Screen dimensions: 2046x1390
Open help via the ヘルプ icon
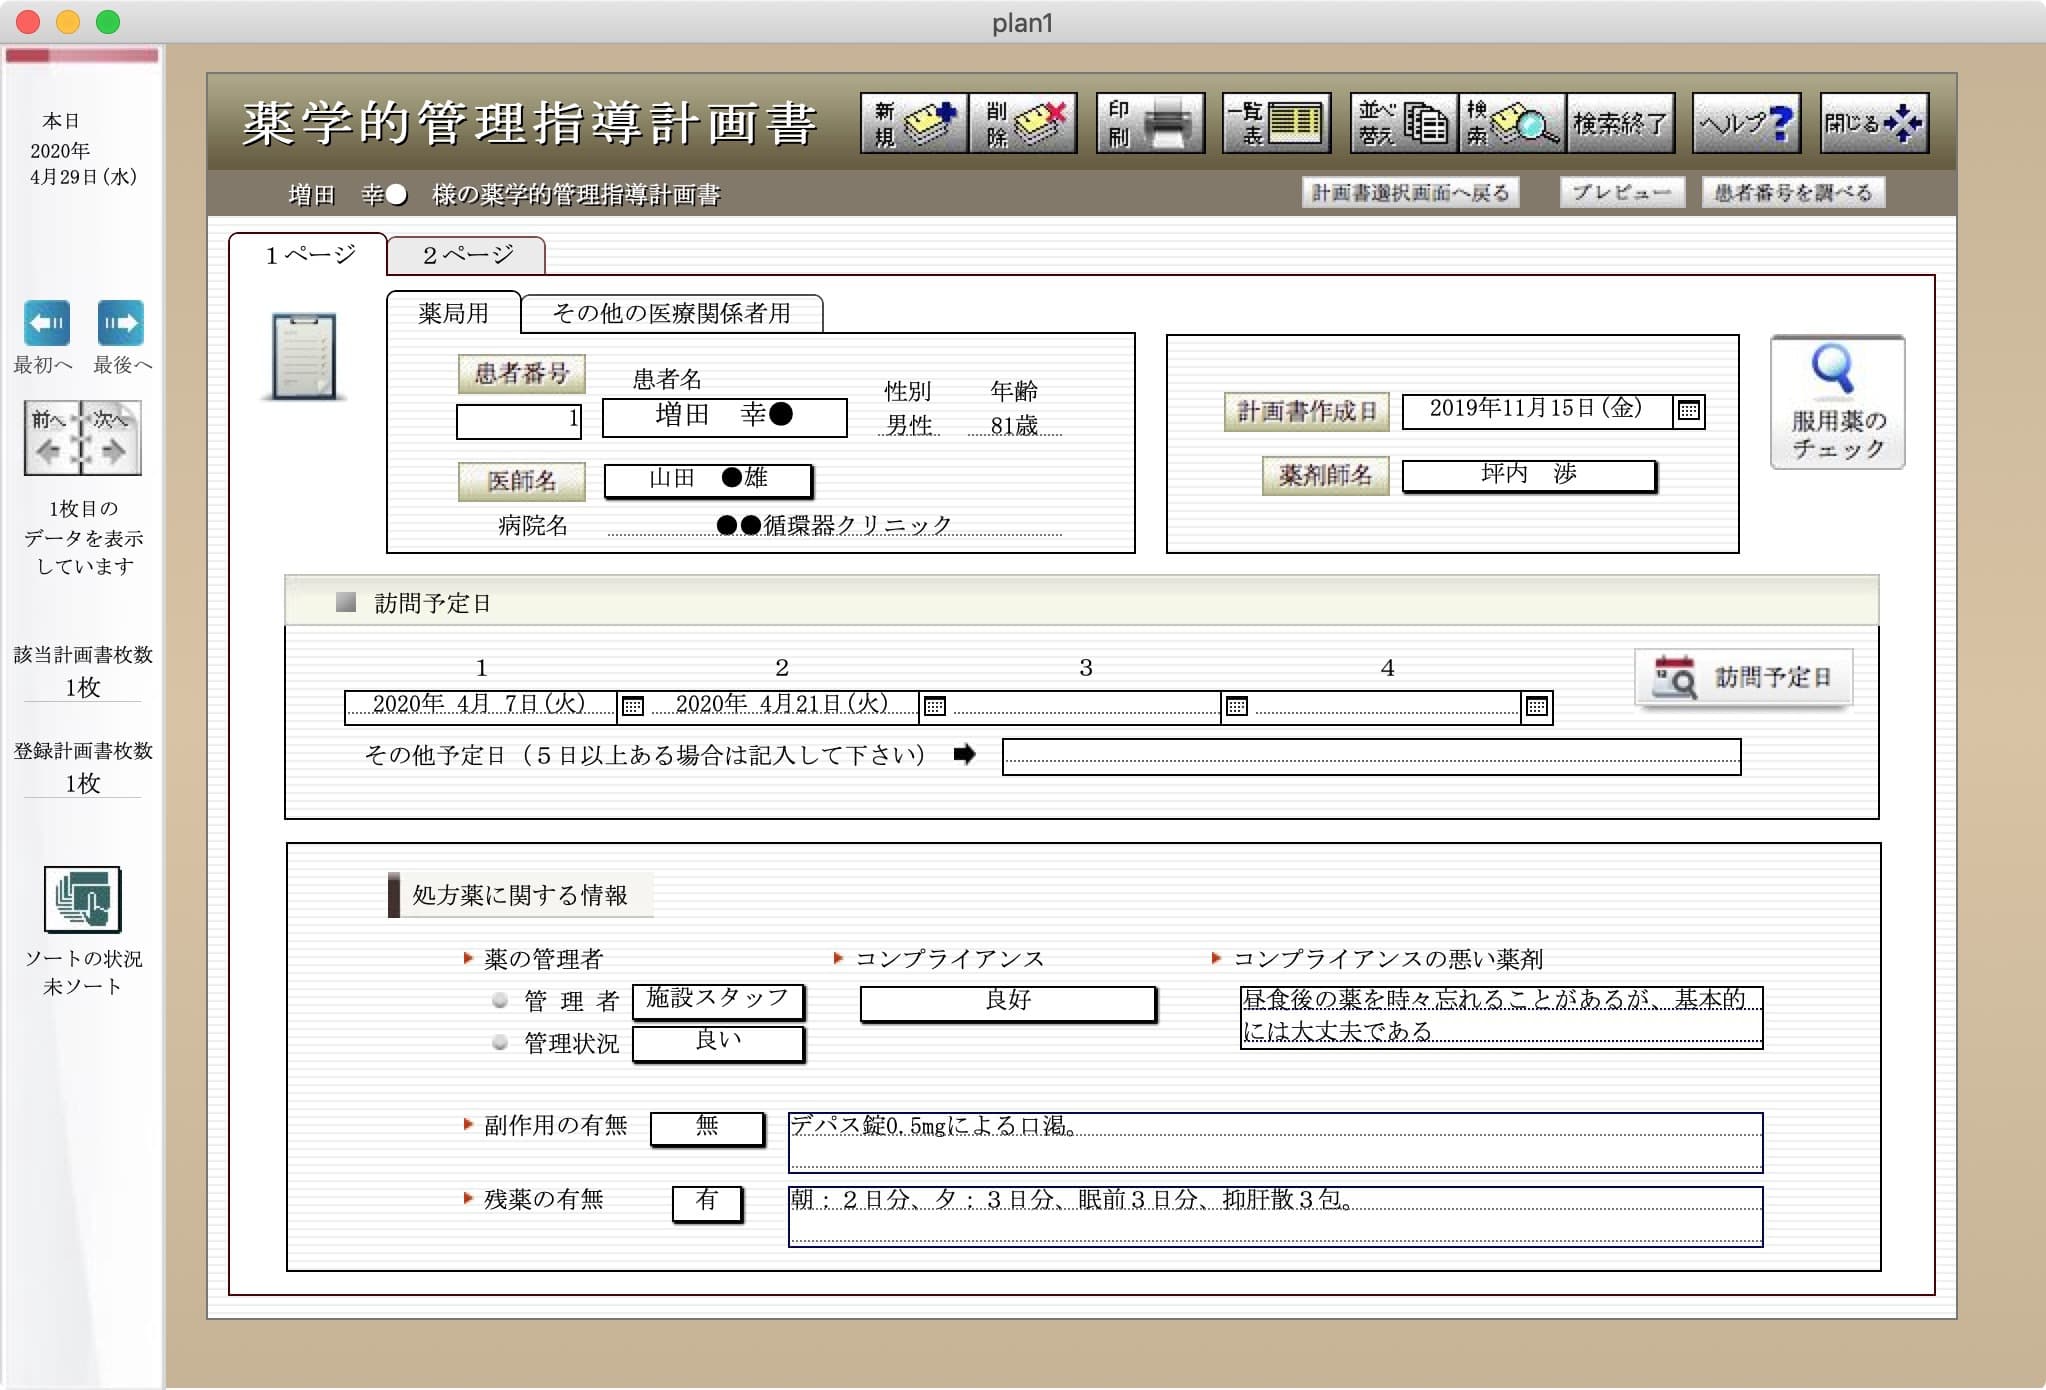pos(1745,122)
